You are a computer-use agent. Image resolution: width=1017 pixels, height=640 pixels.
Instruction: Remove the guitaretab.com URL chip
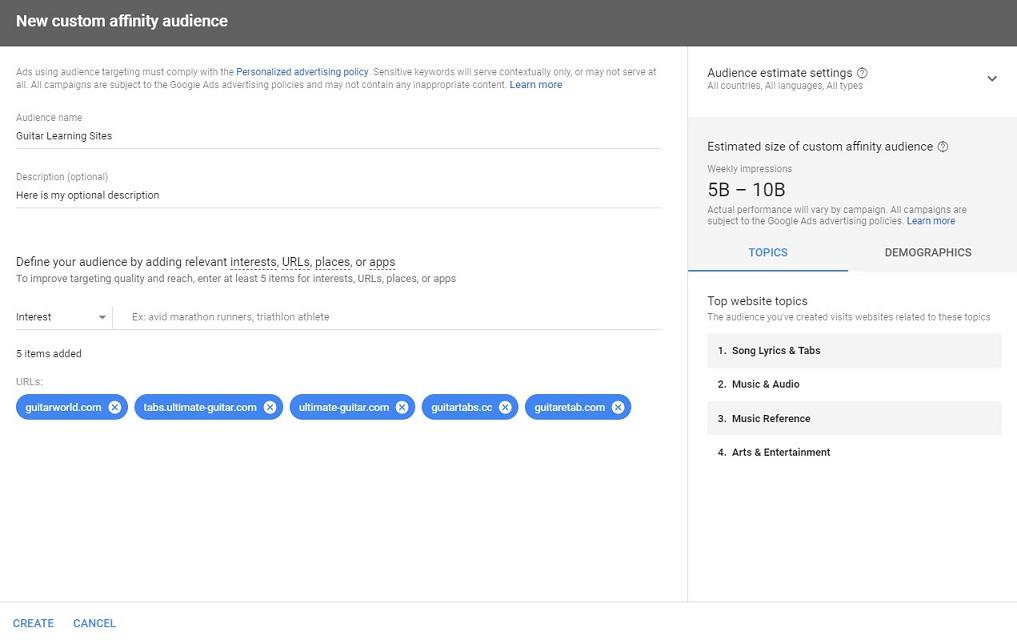point(618,406)
